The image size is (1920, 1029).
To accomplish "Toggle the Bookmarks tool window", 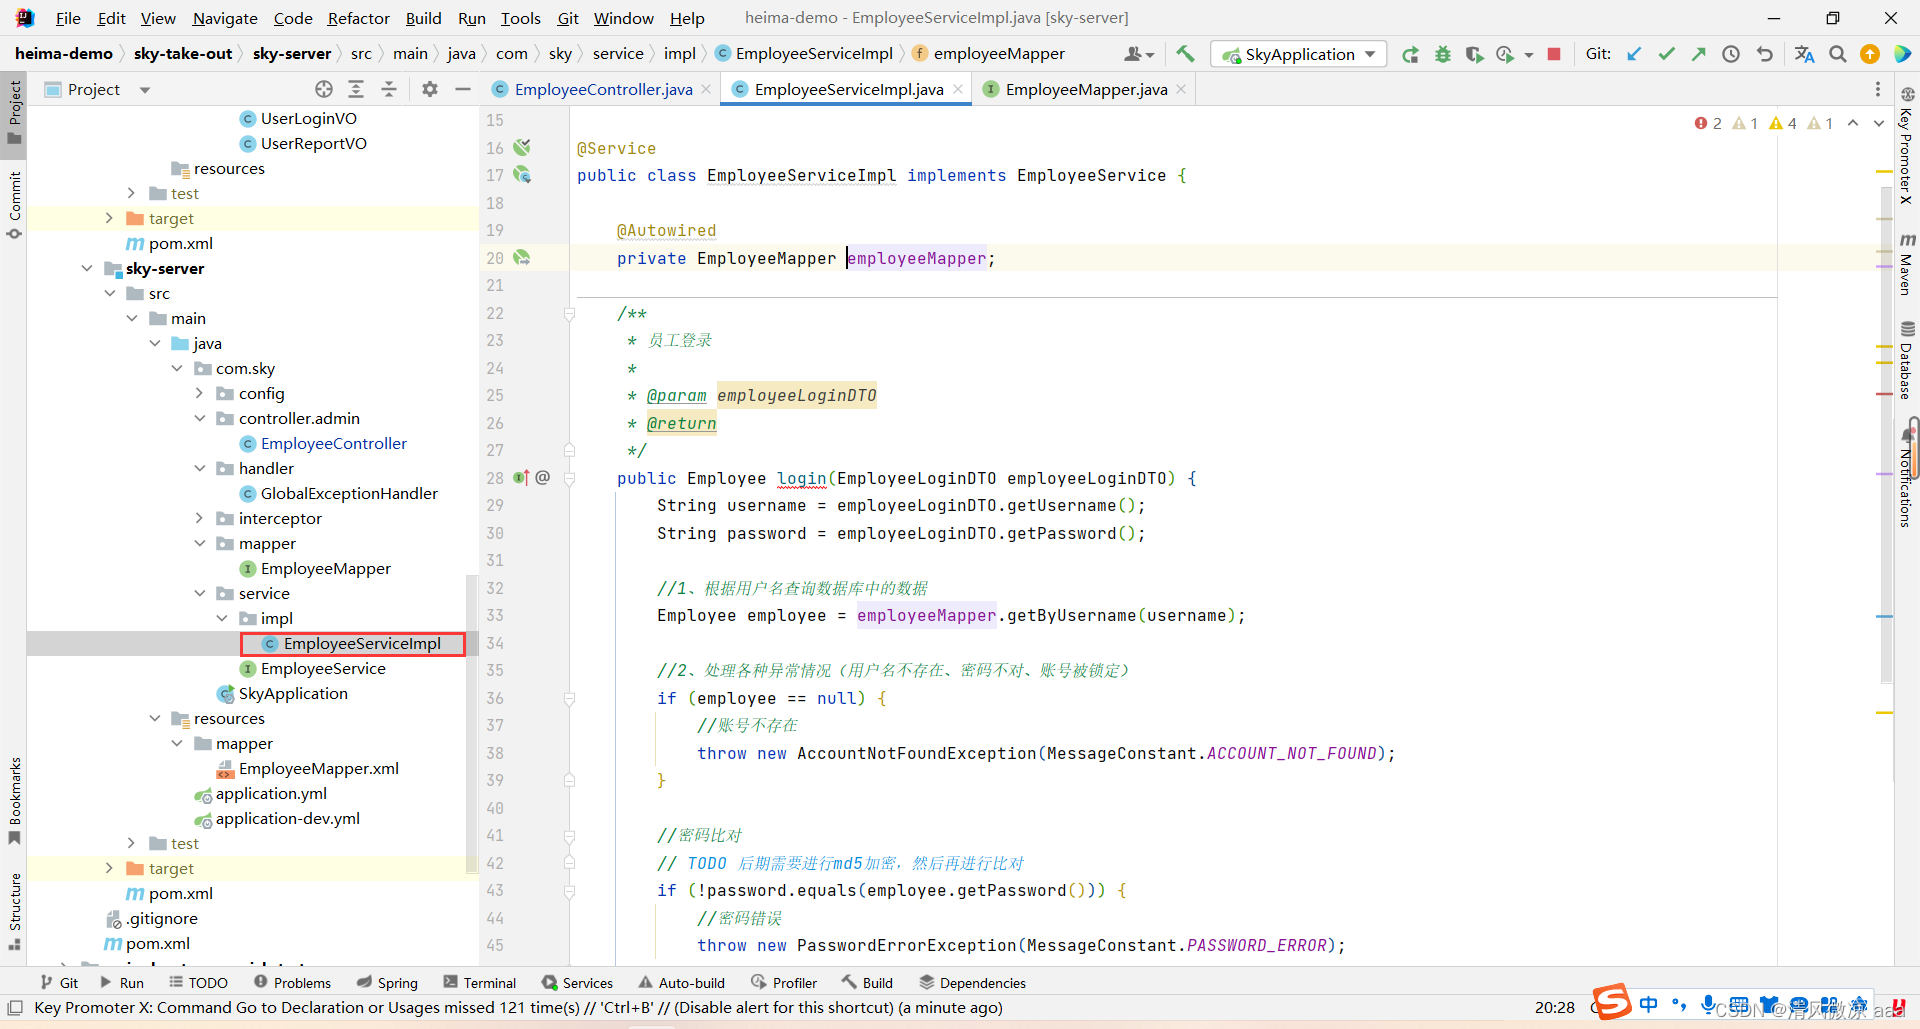I will pyautogui.click(x=15, y=800).
